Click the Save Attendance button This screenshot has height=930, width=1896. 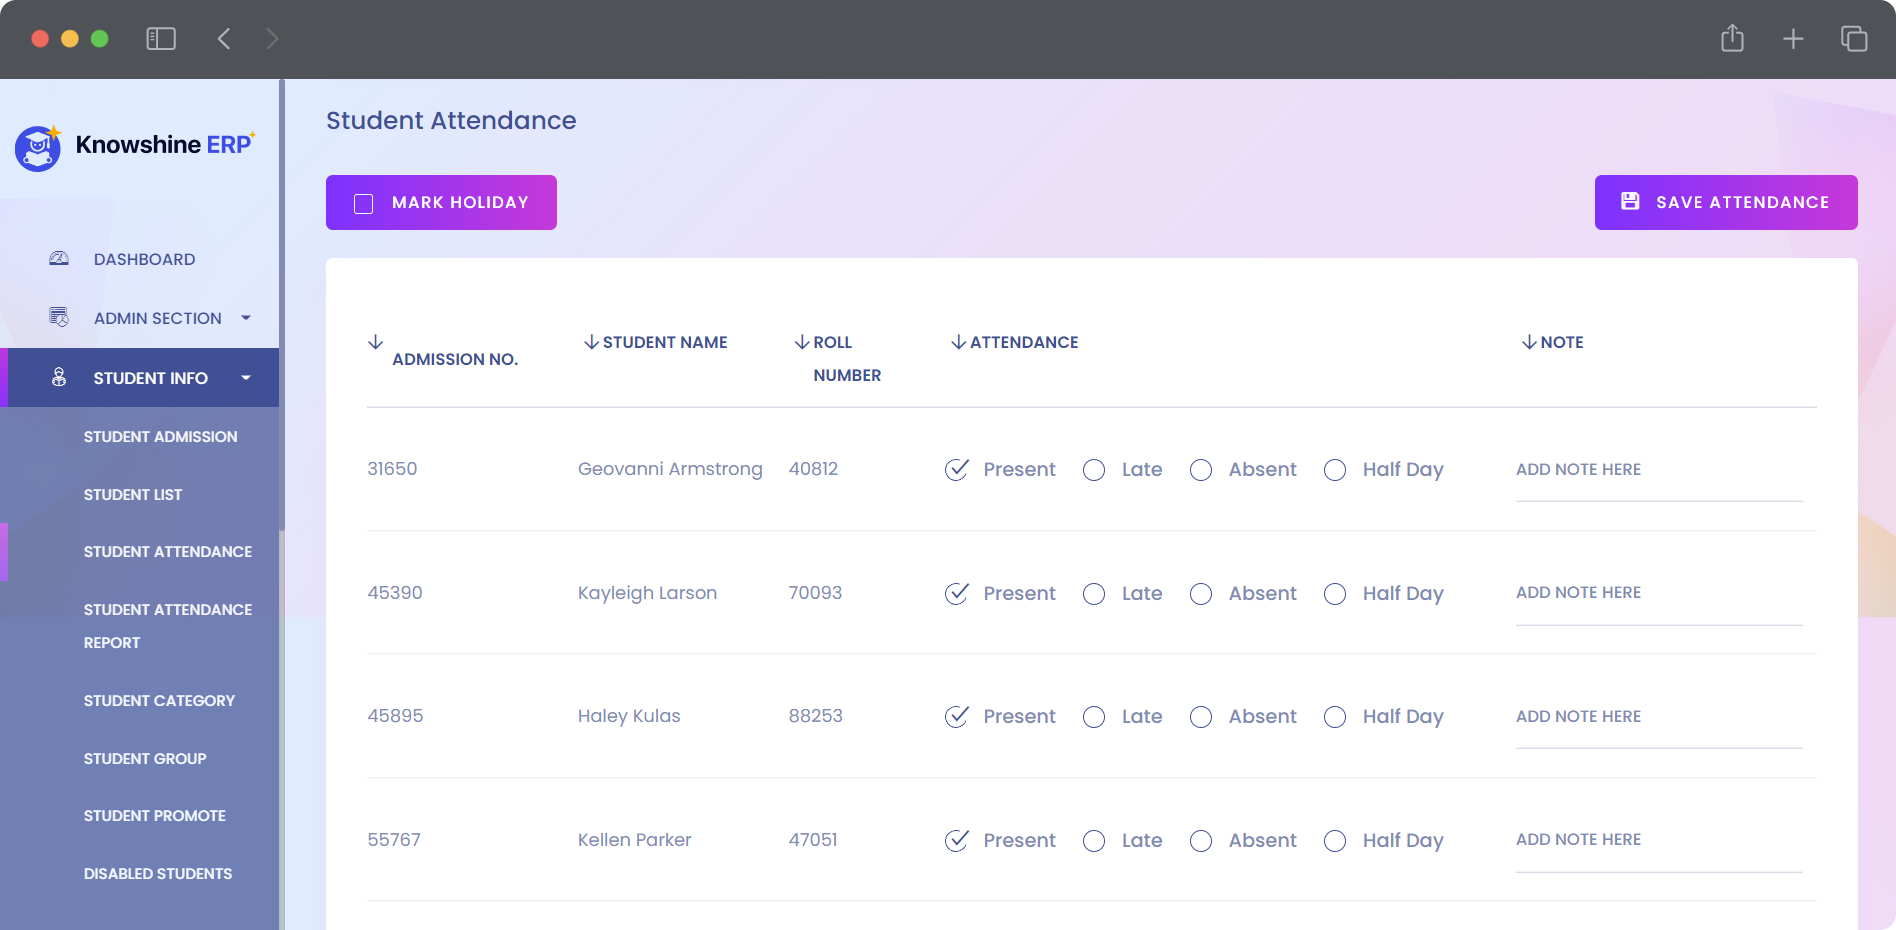point(1726,203)
